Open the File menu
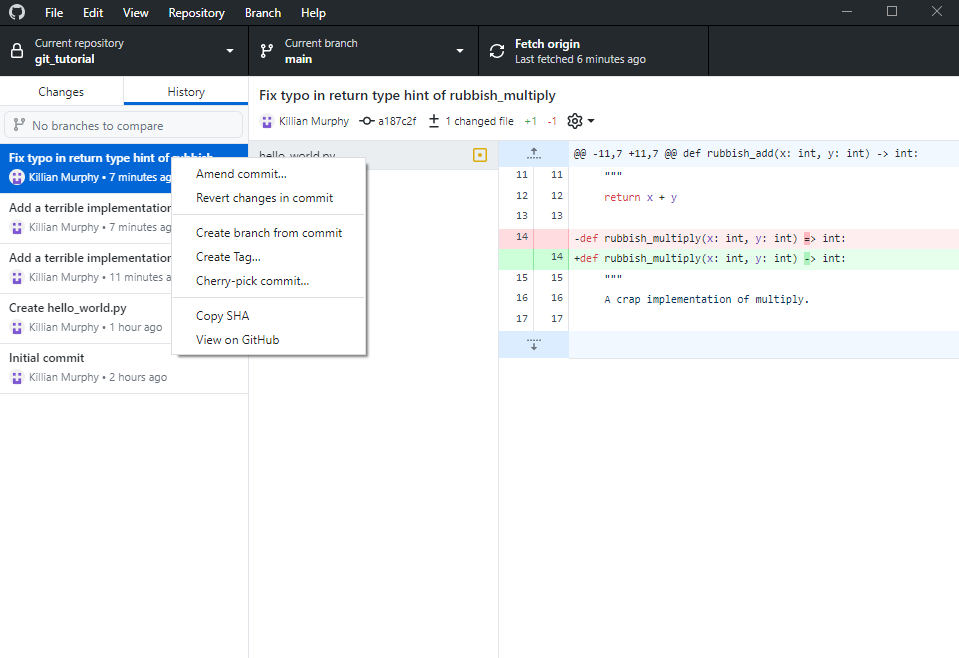This screenshot has height=658, width=959. [54, 13]
